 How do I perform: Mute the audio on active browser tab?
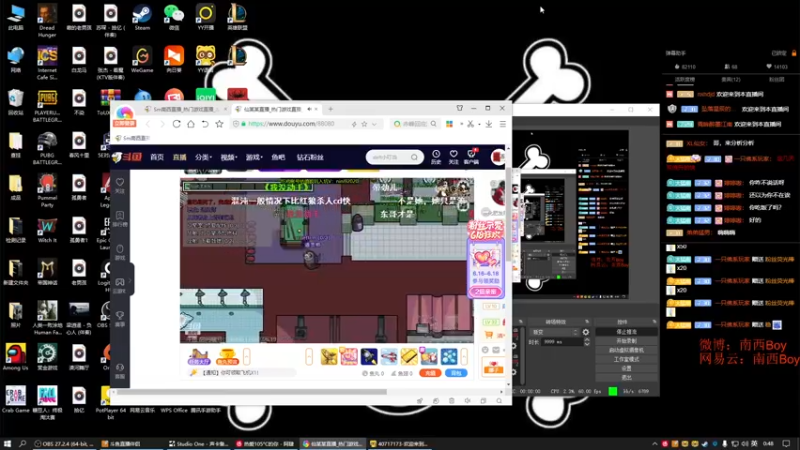309,109
